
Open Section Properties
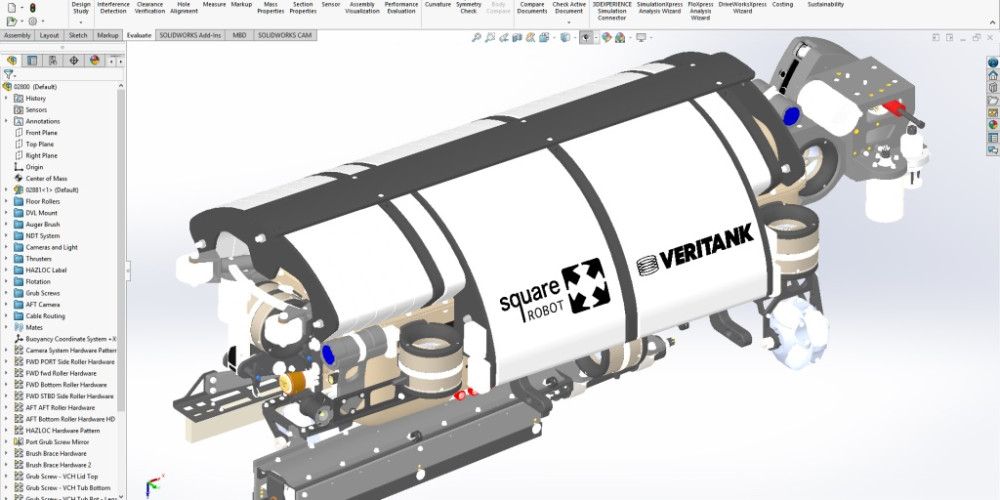(x=303, y=8)
